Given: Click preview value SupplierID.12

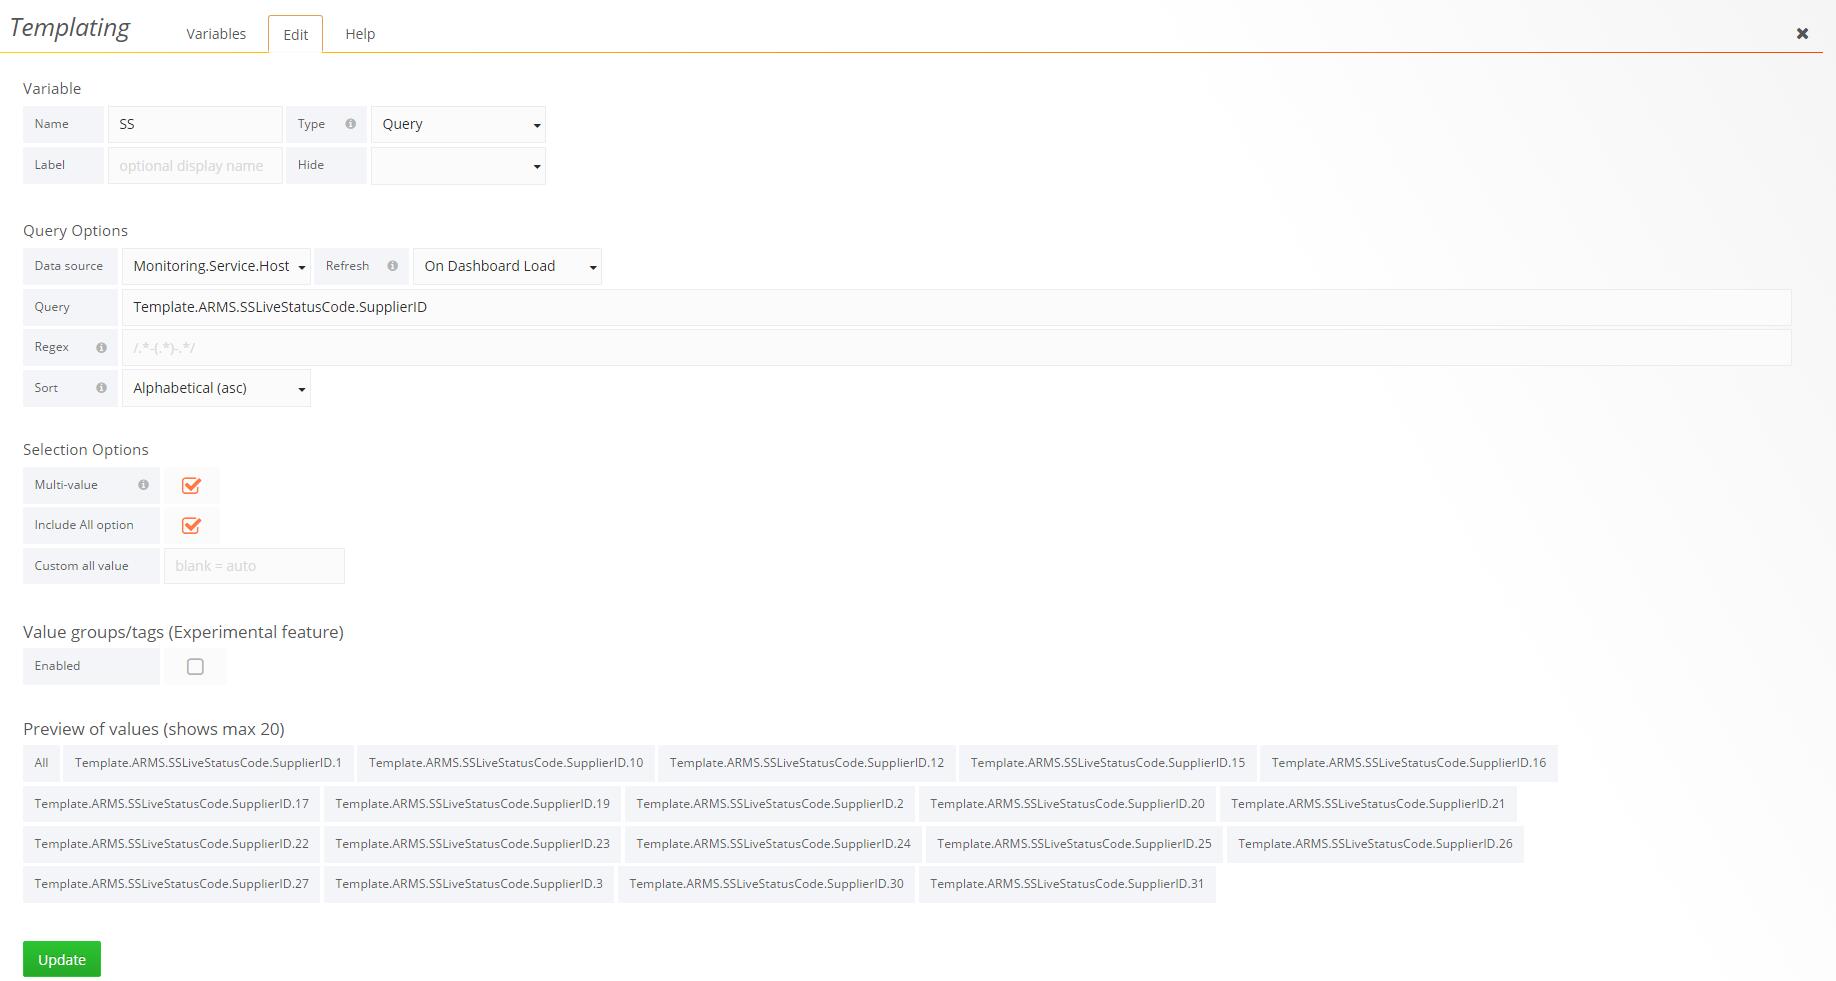Looking at the screenshot, I should 807,763.
